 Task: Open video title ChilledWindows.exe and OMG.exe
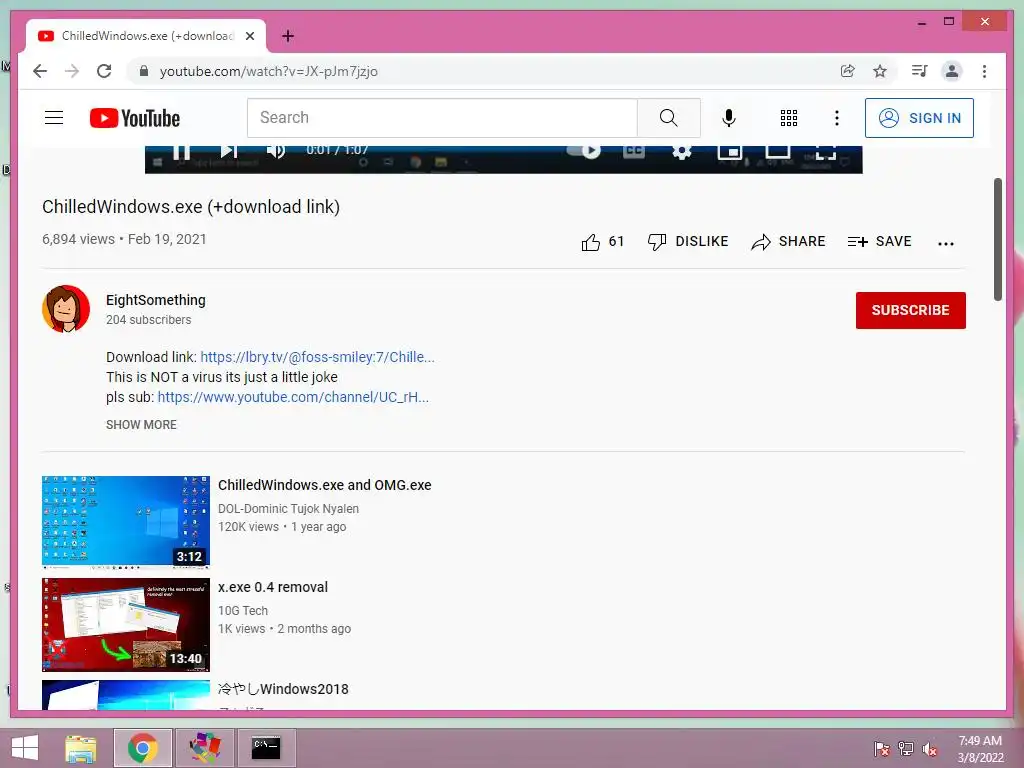point(325,485)
